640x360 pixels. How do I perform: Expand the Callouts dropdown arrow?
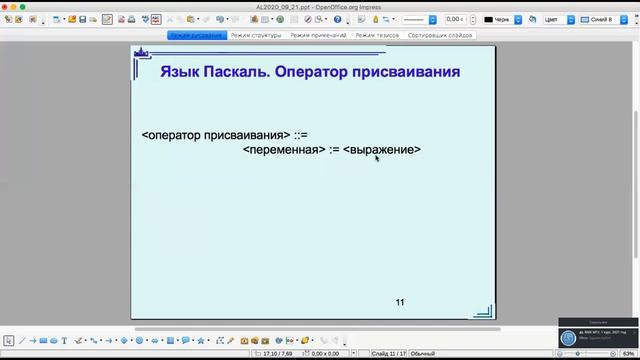[x=193, y=340]
